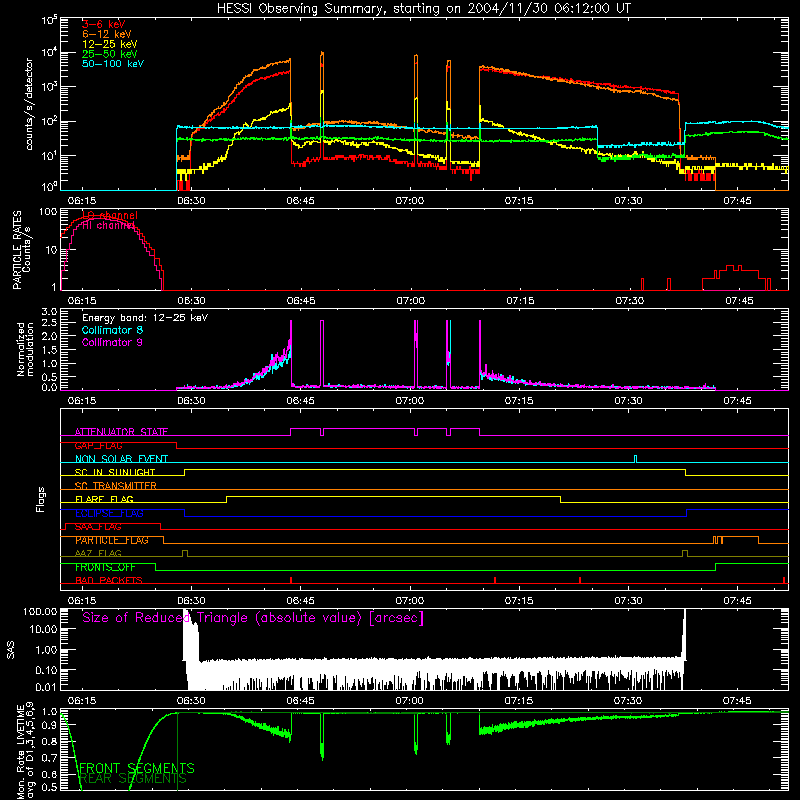Click the NON_SOLAR_EVENT spike near 07:30
800x800 pixels.
pyautogui.click(x=635, y=459)
